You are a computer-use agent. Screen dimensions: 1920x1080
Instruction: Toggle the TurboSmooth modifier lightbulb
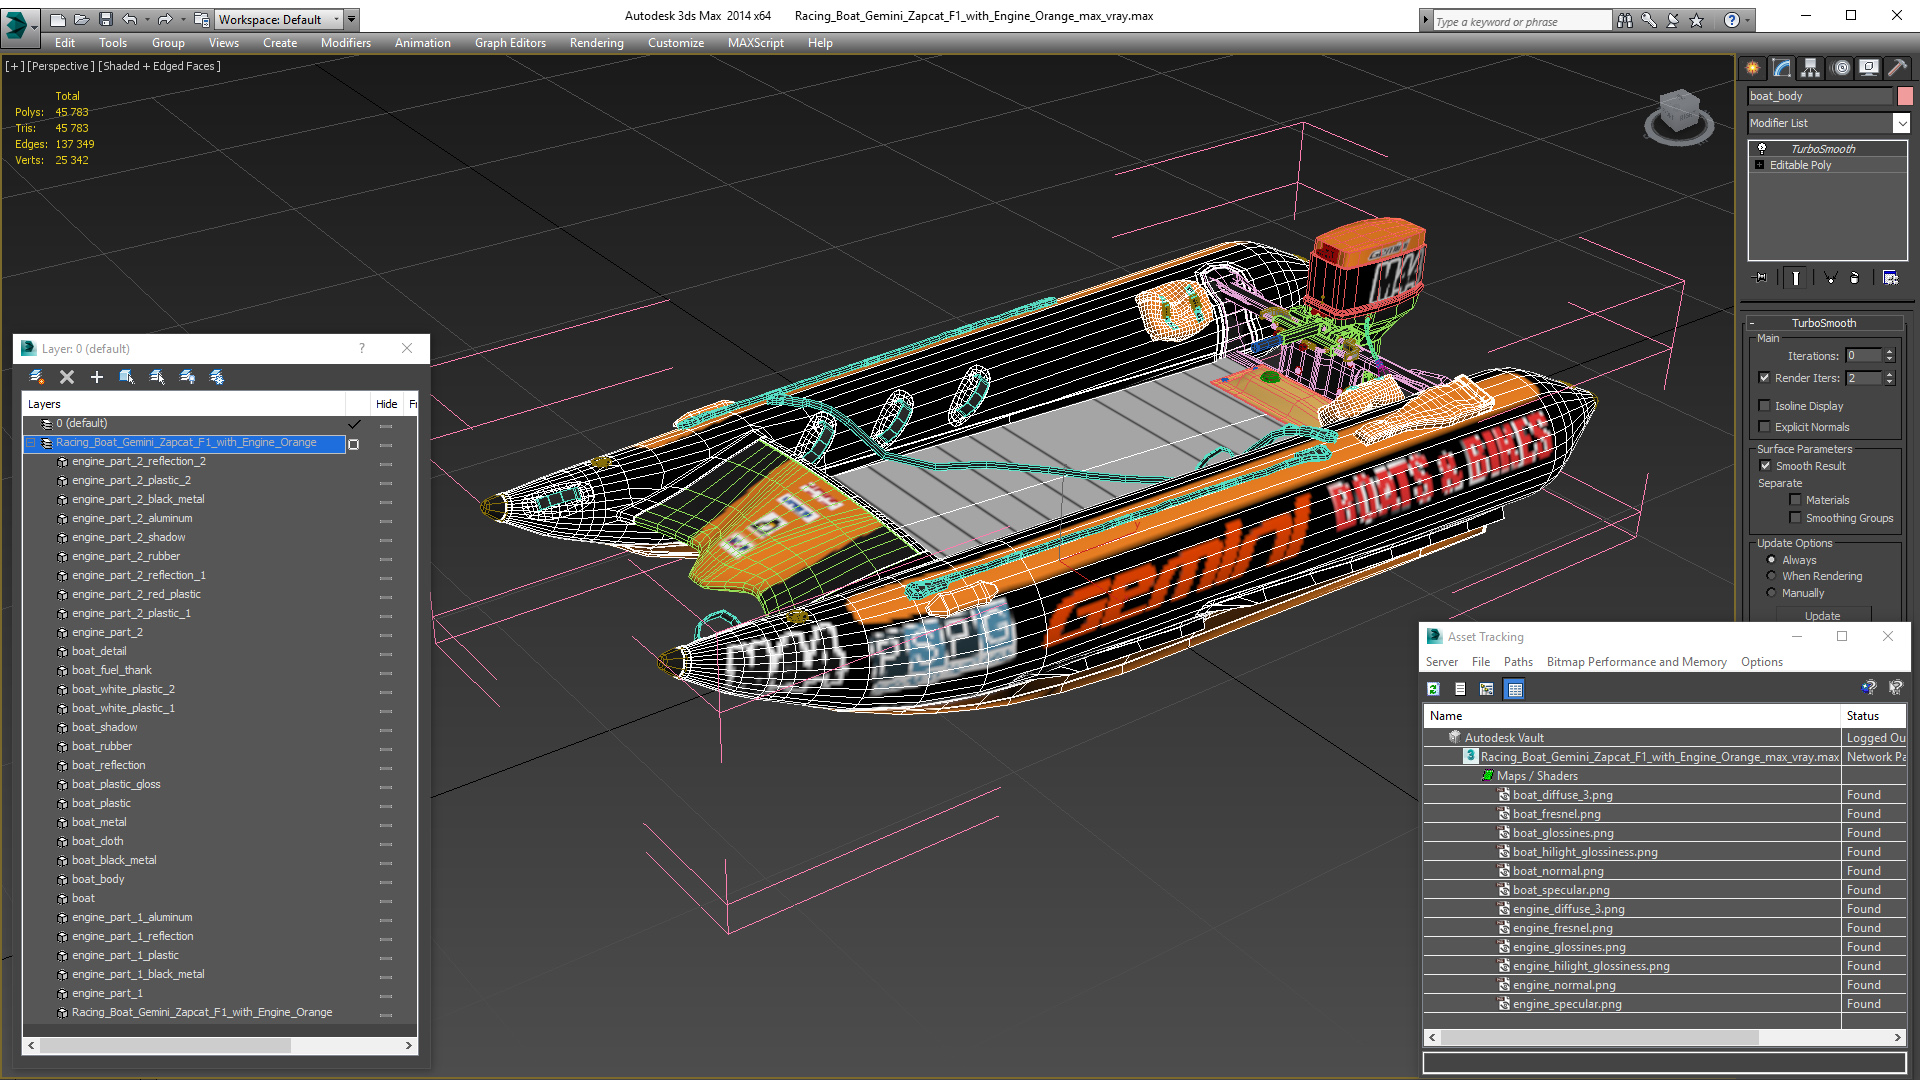pyautogui.click(x=1762, y=148)
